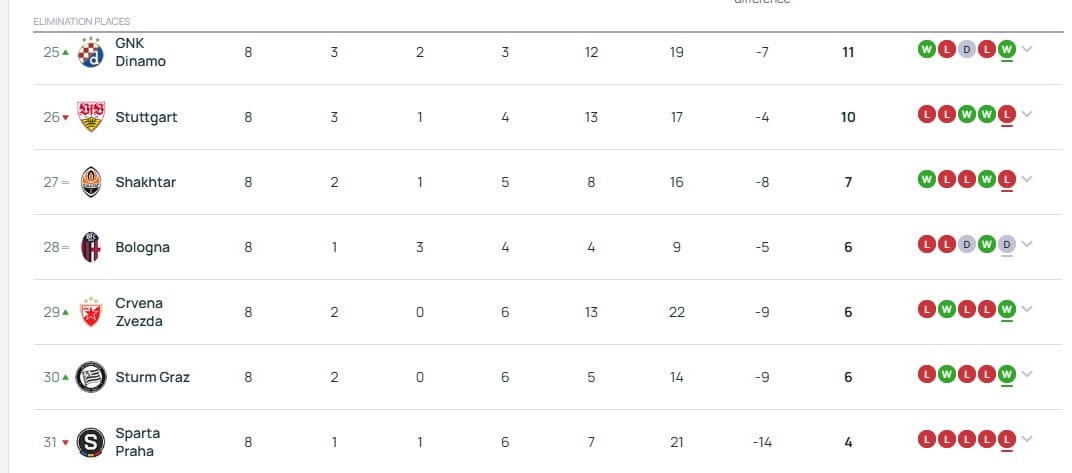Expand Sparta Praha row details chevron
The width and height of the screenshot is (1072, 473).
coord(1026,439)
